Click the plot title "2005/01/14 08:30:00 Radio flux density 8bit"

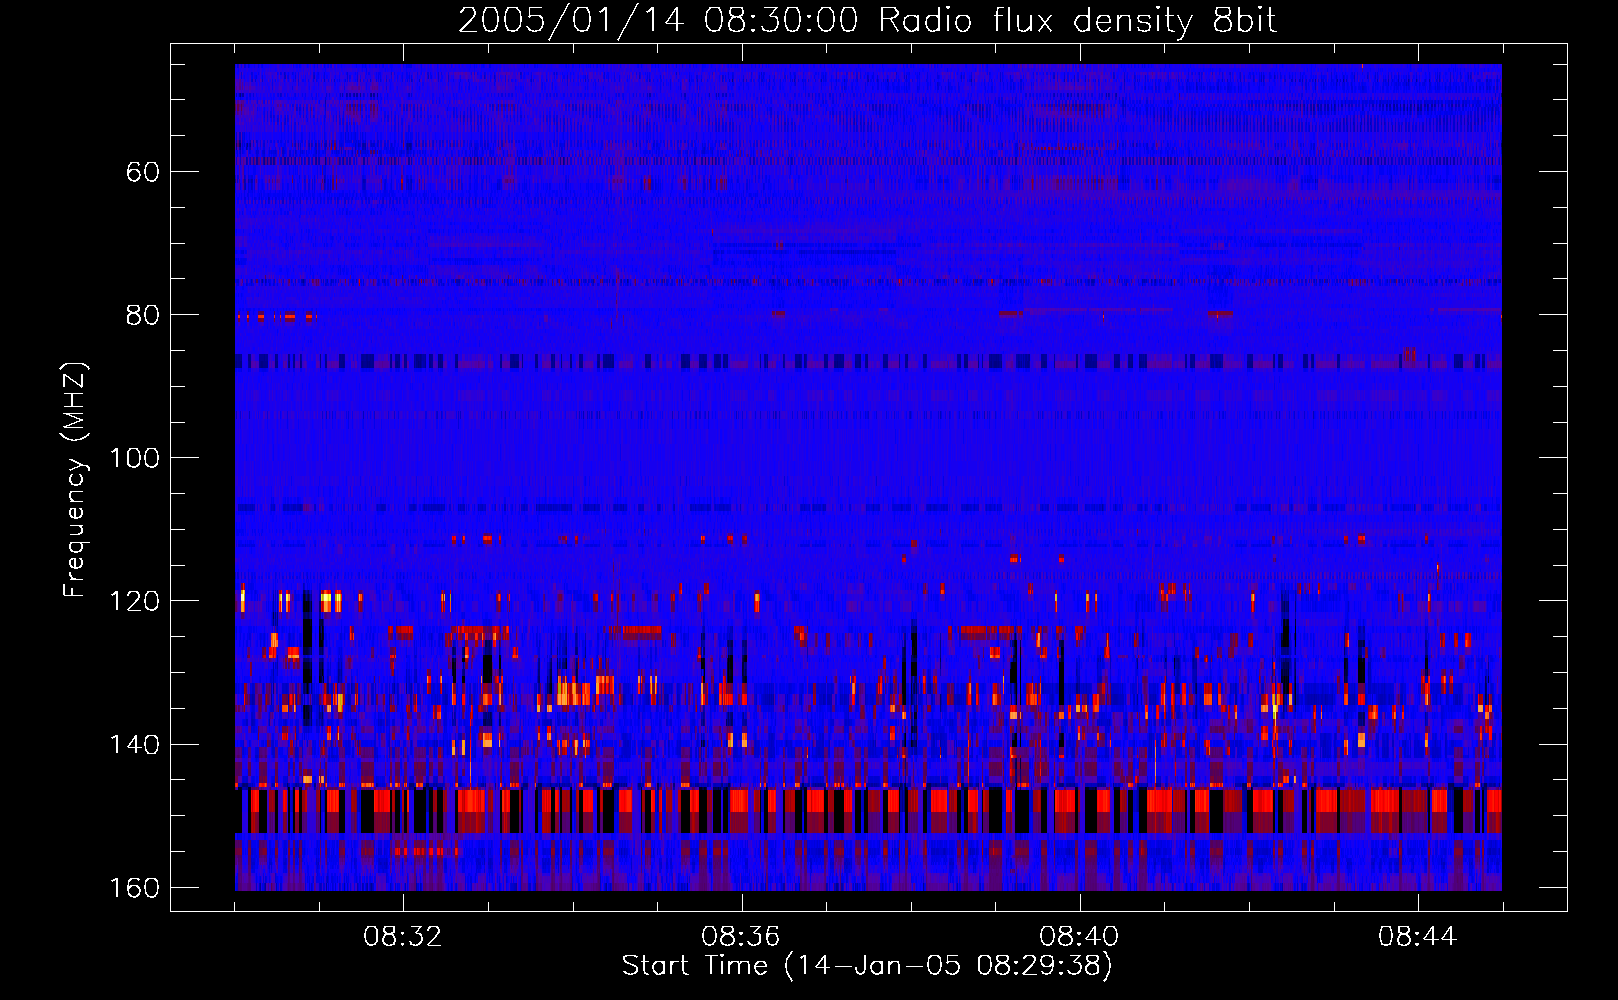(x=867, y=20)
